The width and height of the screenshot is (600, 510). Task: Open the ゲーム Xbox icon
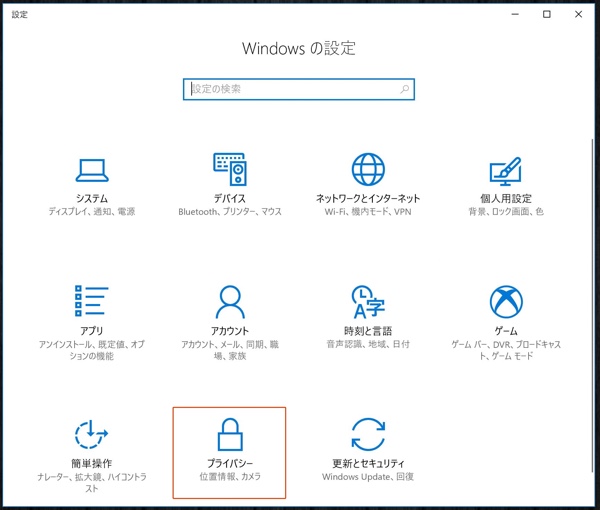coord(506,301)
